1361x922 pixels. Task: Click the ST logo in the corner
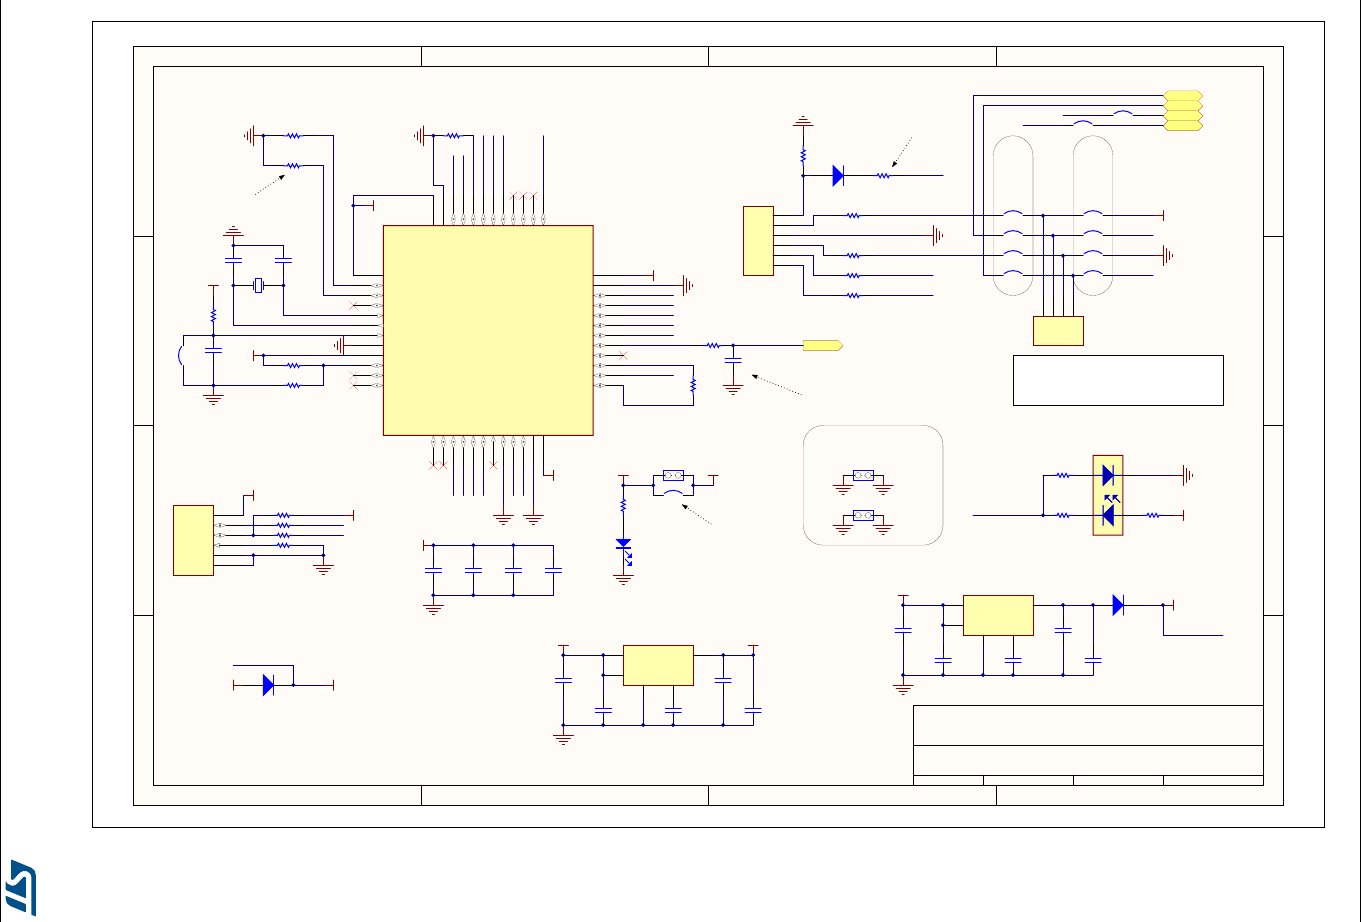tap(22, 886)
